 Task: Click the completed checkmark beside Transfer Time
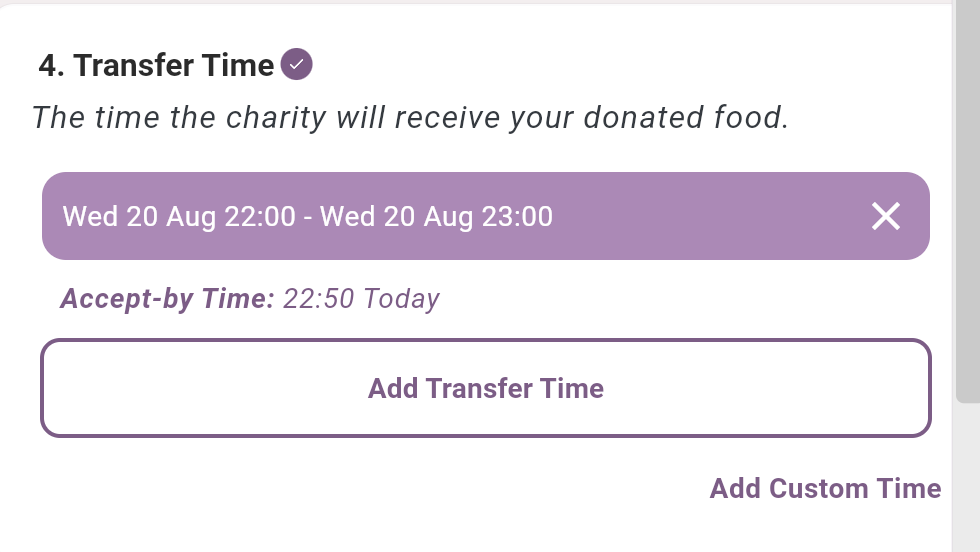click(x=297, y=65)
